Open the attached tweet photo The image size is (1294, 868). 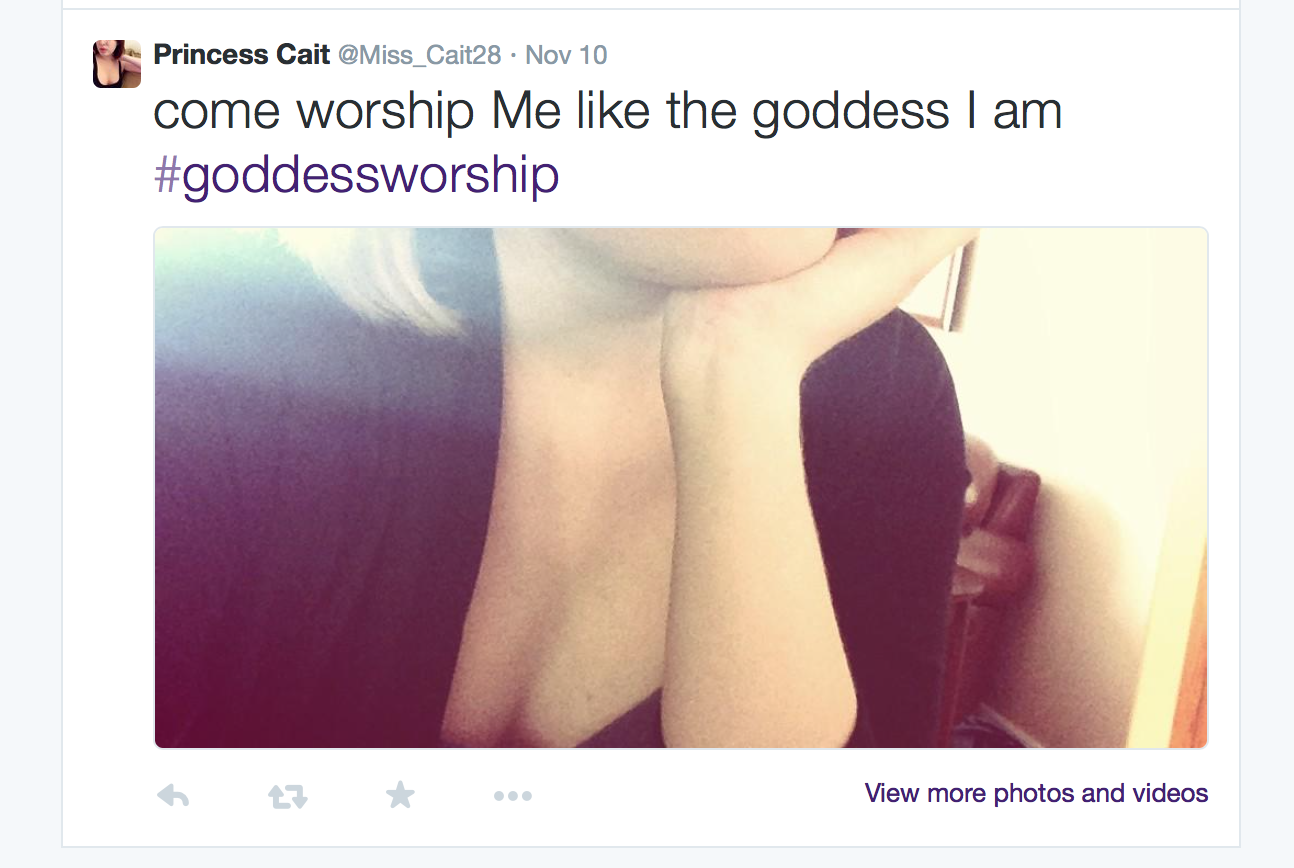coord(681,488)
